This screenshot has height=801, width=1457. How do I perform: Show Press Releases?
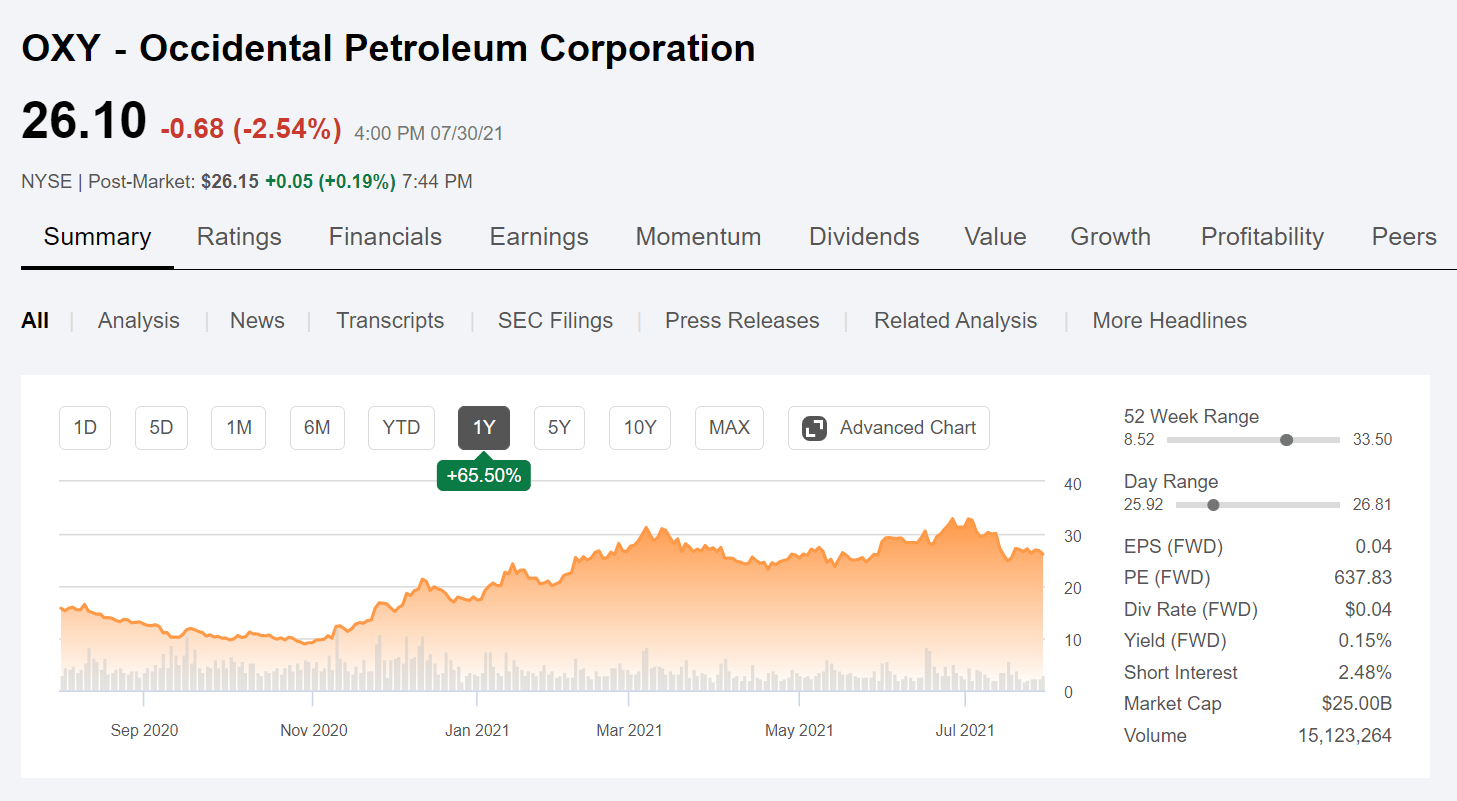tap(742, 321)
